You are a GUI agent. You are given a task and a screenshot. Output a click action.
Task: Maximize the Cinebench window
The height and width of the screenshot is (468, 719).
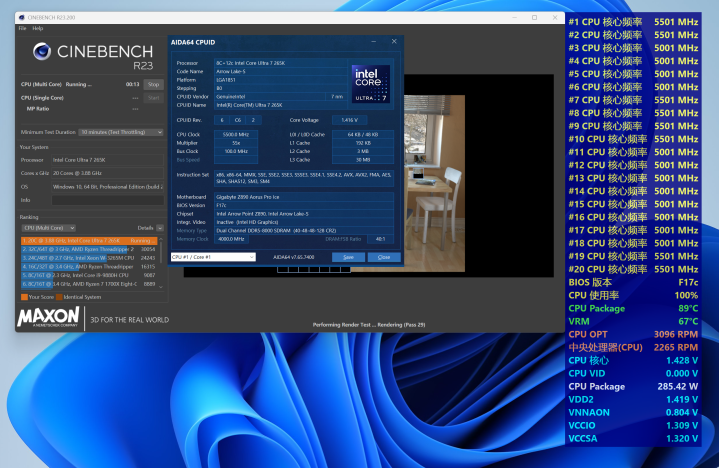click(x=534, y=17)
